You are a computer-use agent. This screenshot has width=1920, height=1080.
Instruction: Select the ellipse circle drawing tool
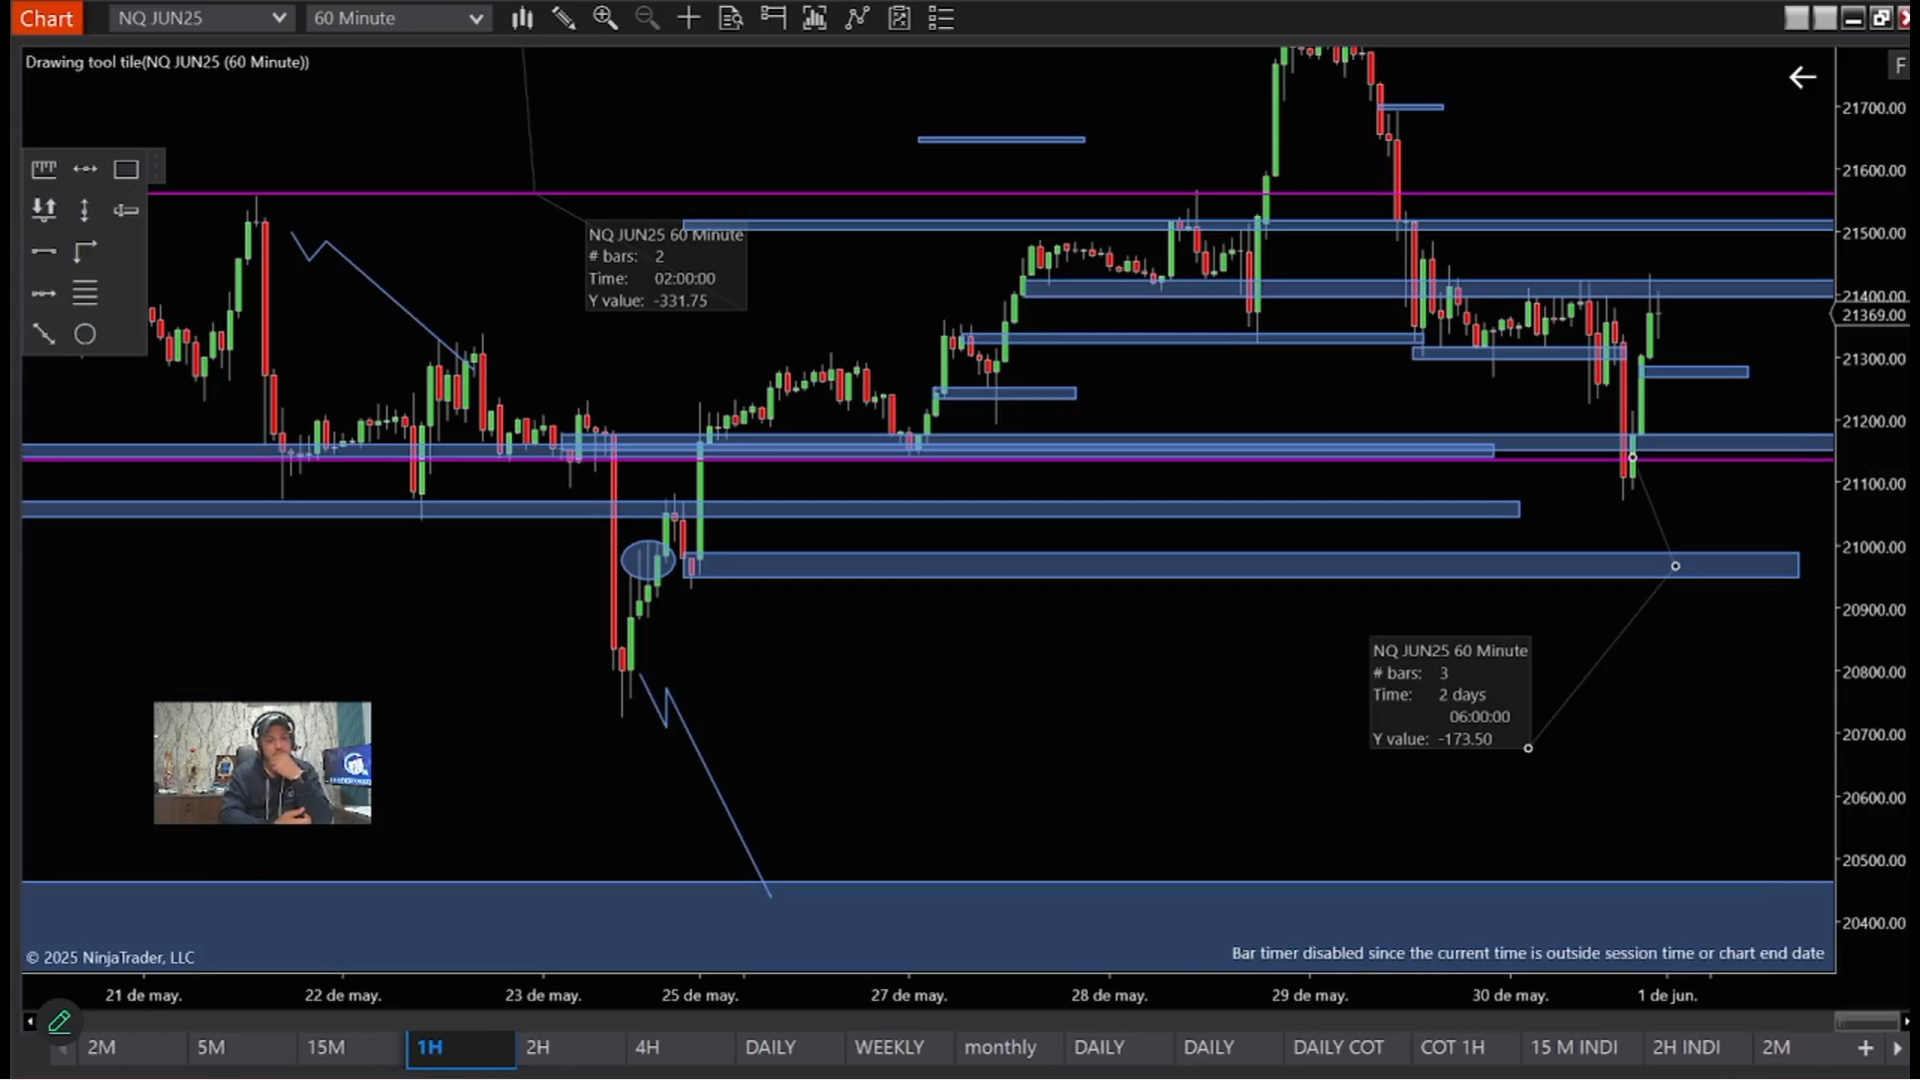click(x=85, y=334)
